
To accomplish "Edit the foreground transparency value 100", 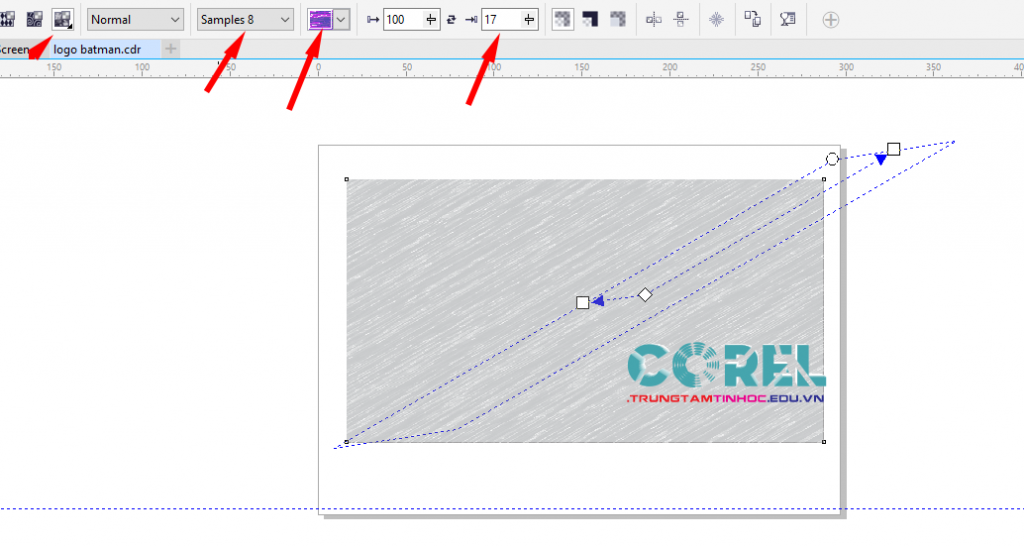I will click(x=403, y=20).
